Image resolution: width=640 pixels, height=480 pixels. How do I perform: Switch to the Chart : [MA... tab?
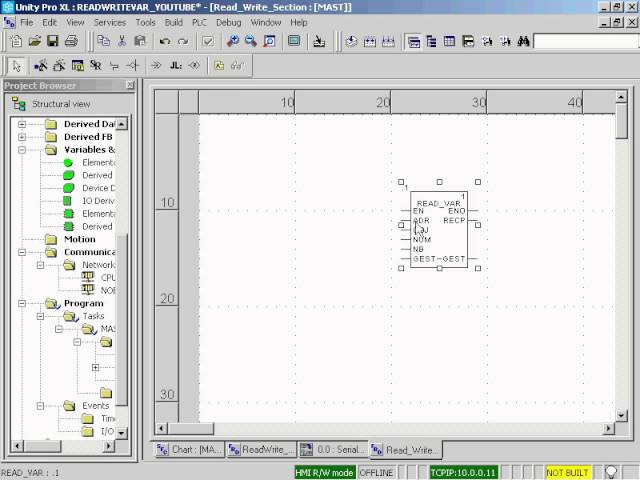click(x=190, y=450)
